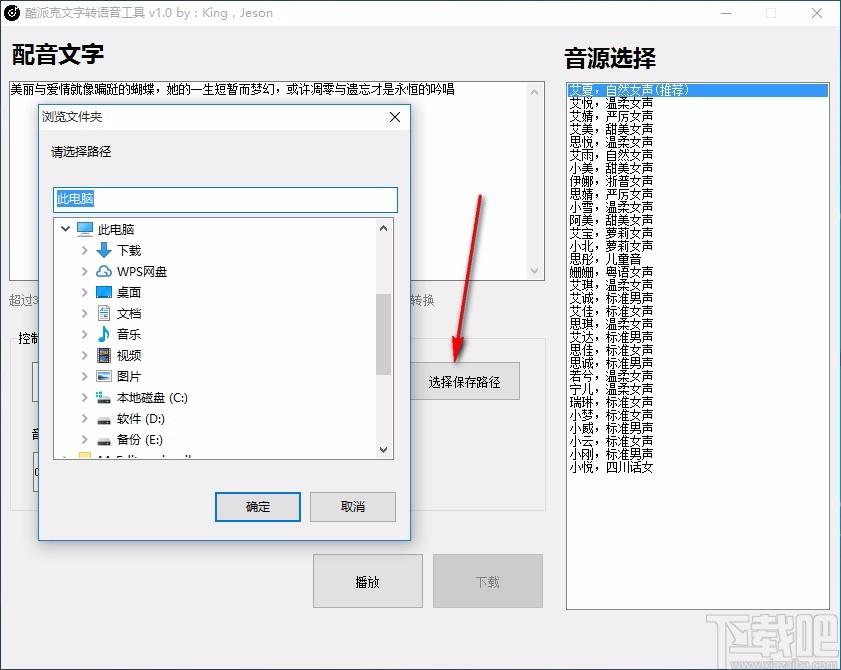841x670 pixels.
Task: Click folder tree scroll-down arrow
Action: [x=383, y=450]
